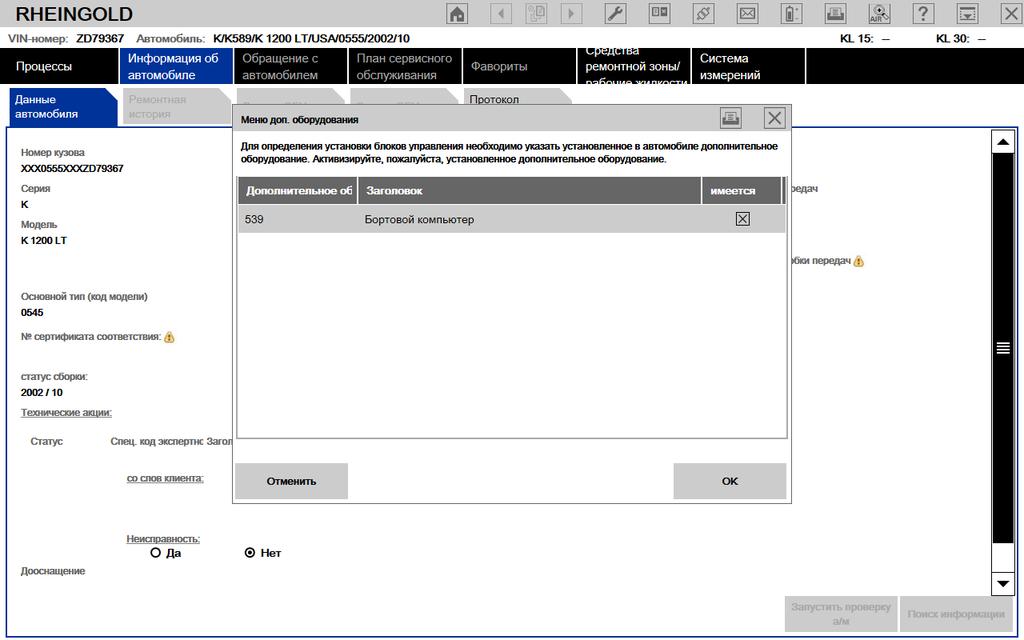Open the envelope message icon
Viewport: 1024px width, 640px height.
point(747,14)
